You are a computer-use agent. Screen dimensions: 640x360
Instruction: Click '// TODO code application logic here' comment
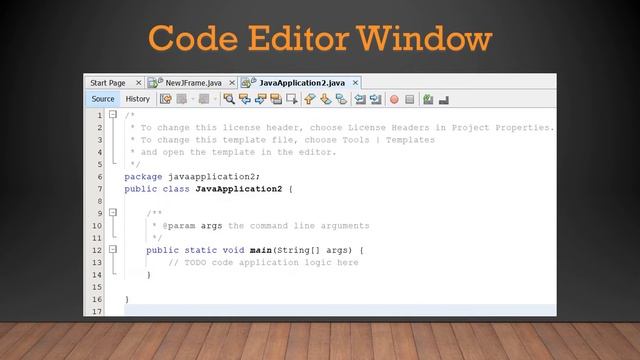point(263,262)
